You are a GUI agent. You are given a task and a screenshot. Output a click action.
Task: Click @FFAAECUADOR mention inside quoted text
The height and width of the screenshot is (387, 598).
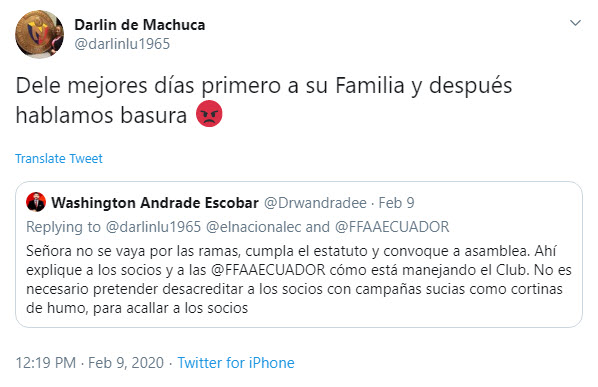tap(268, 270)
